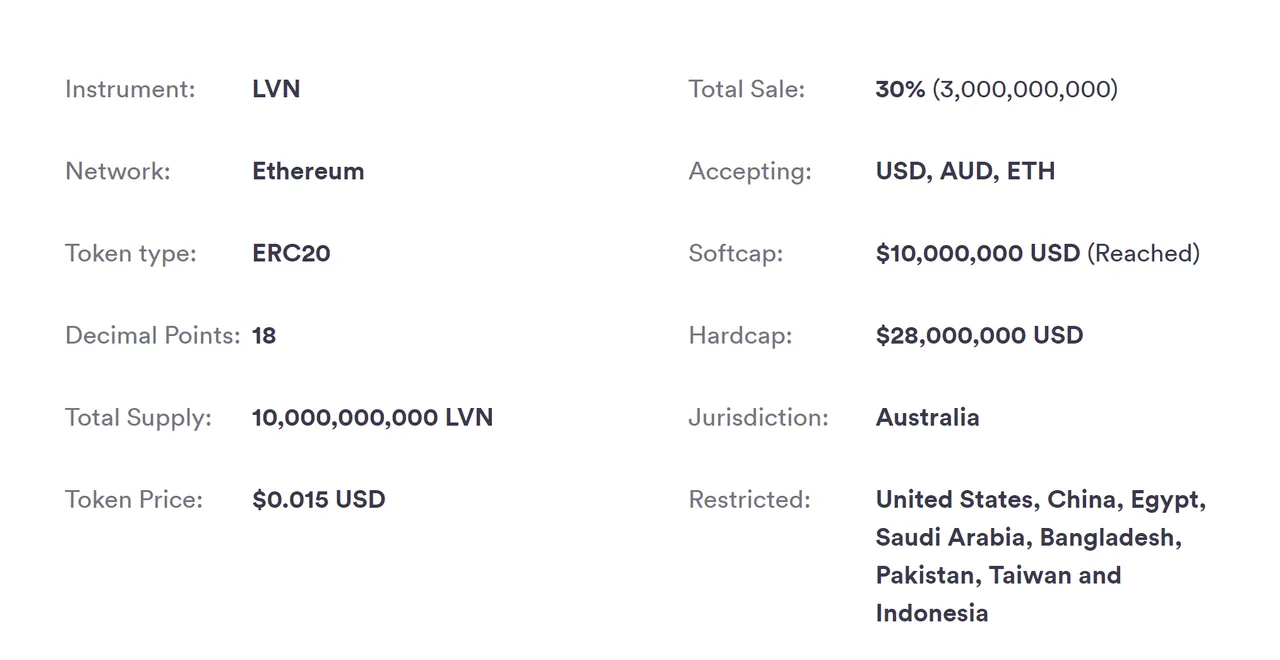Click the Token Price label
1280x660 pixels.
134,499
